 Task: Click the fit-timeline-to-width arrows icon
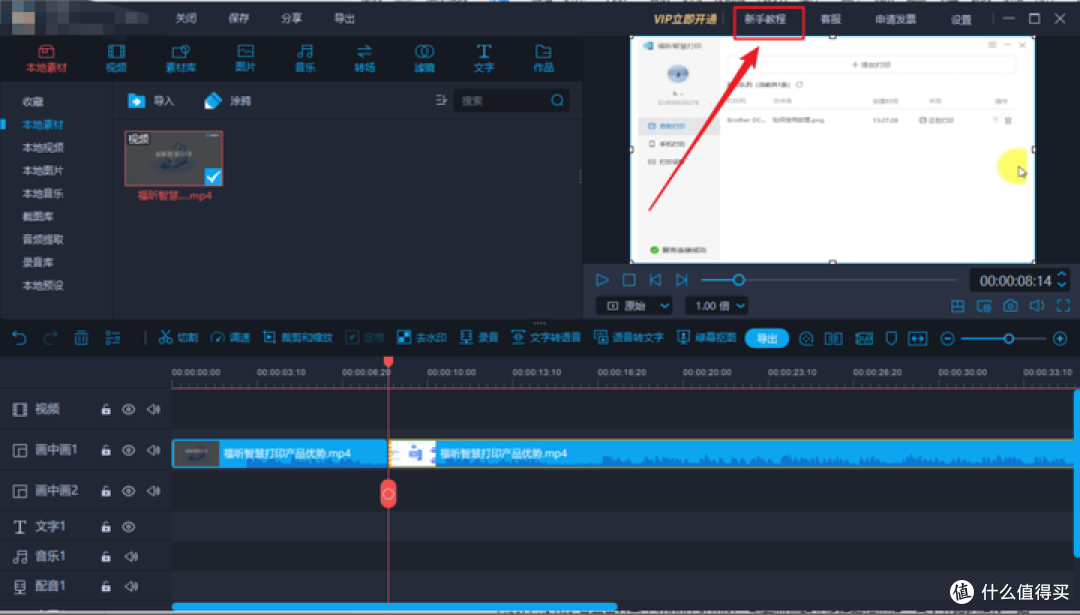(917, 339)
